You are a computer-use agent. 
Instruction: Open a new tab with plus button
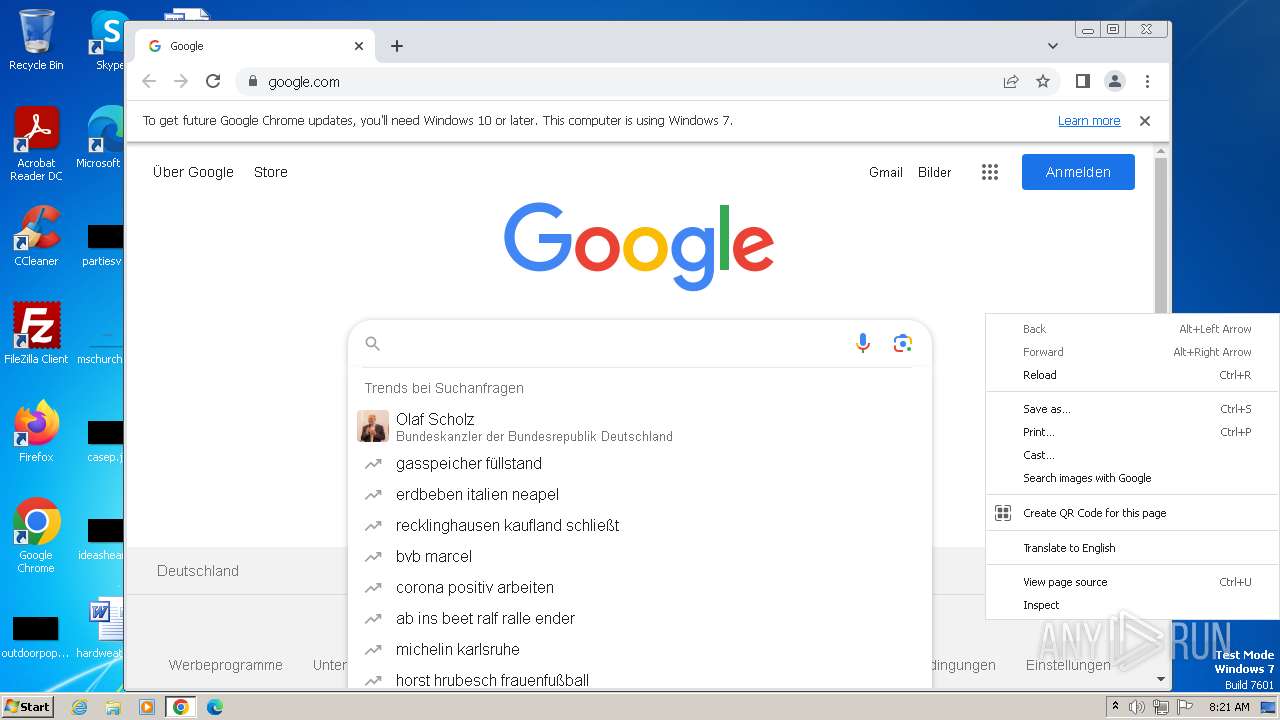397,46
